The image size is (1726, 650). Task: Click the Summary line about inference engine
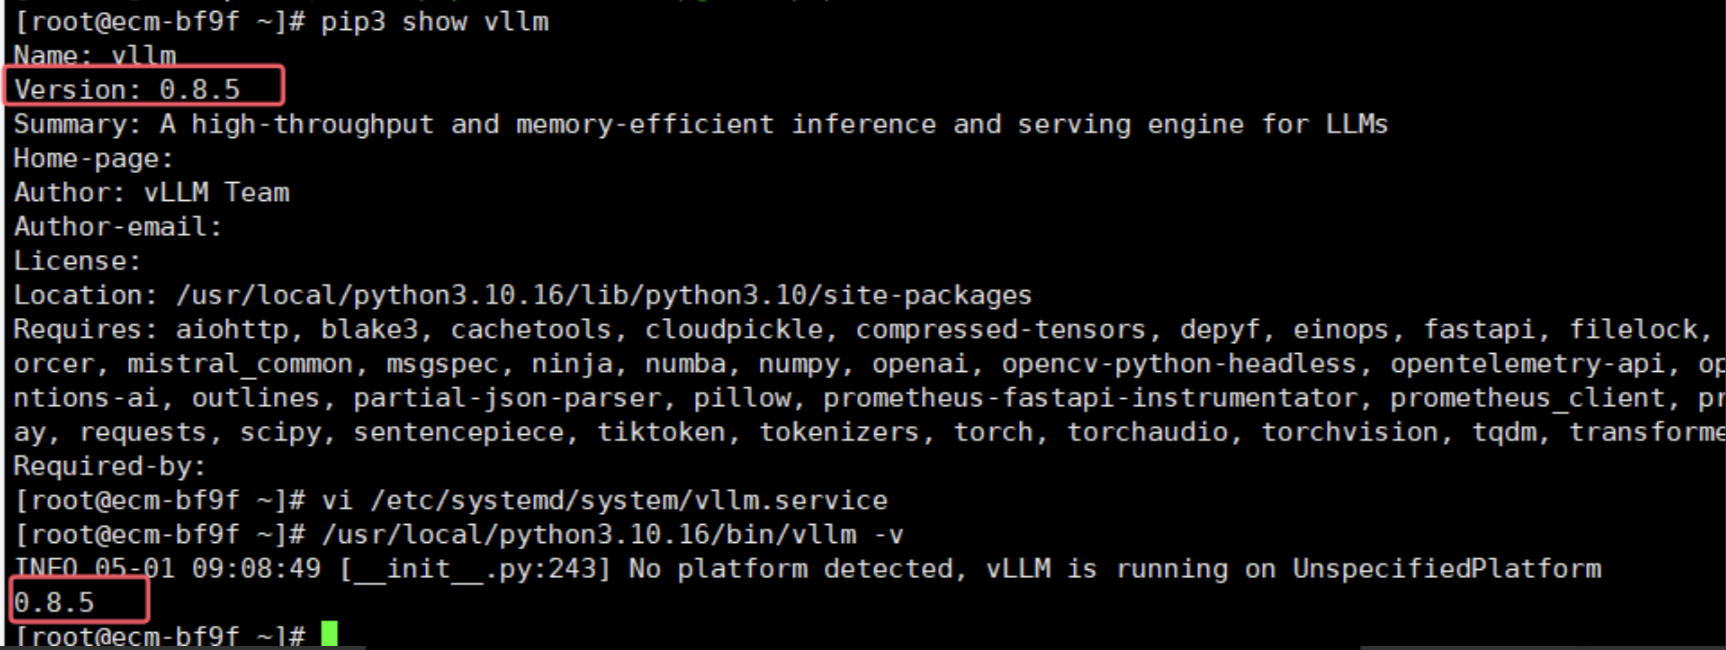click(701, 125)
